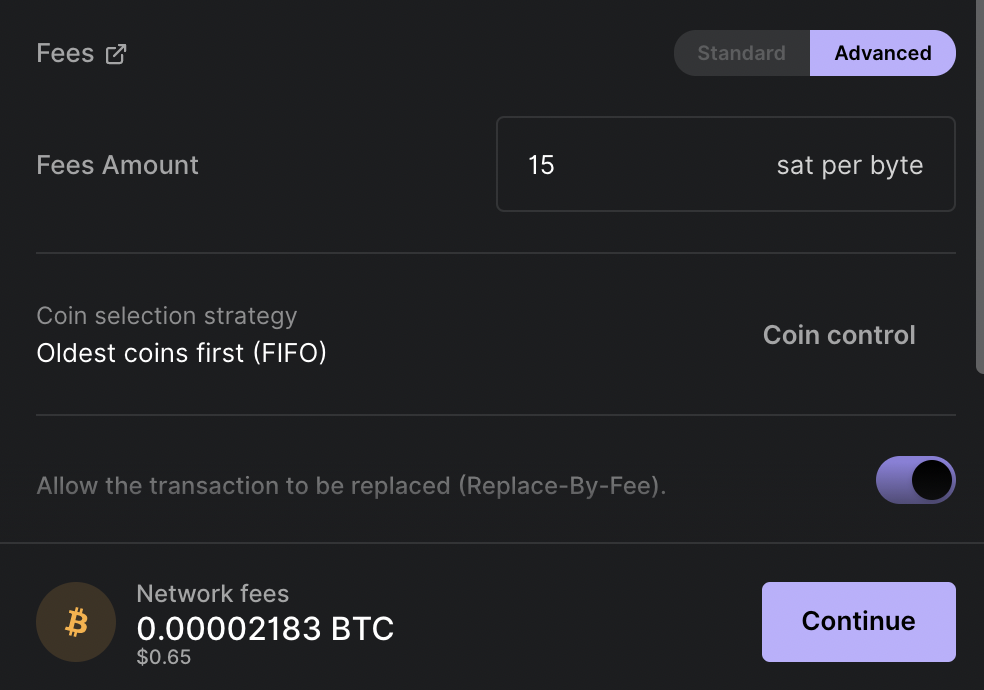The image size is (984, 690).
Task: Open the Coin control option
Action: point(839,335)
